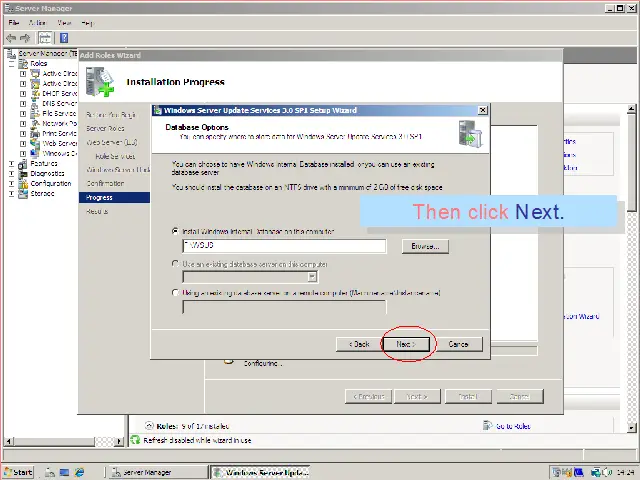The image size is (640, 480).
Task: Click the network icon in system tray
Action: tap(596, 472)
